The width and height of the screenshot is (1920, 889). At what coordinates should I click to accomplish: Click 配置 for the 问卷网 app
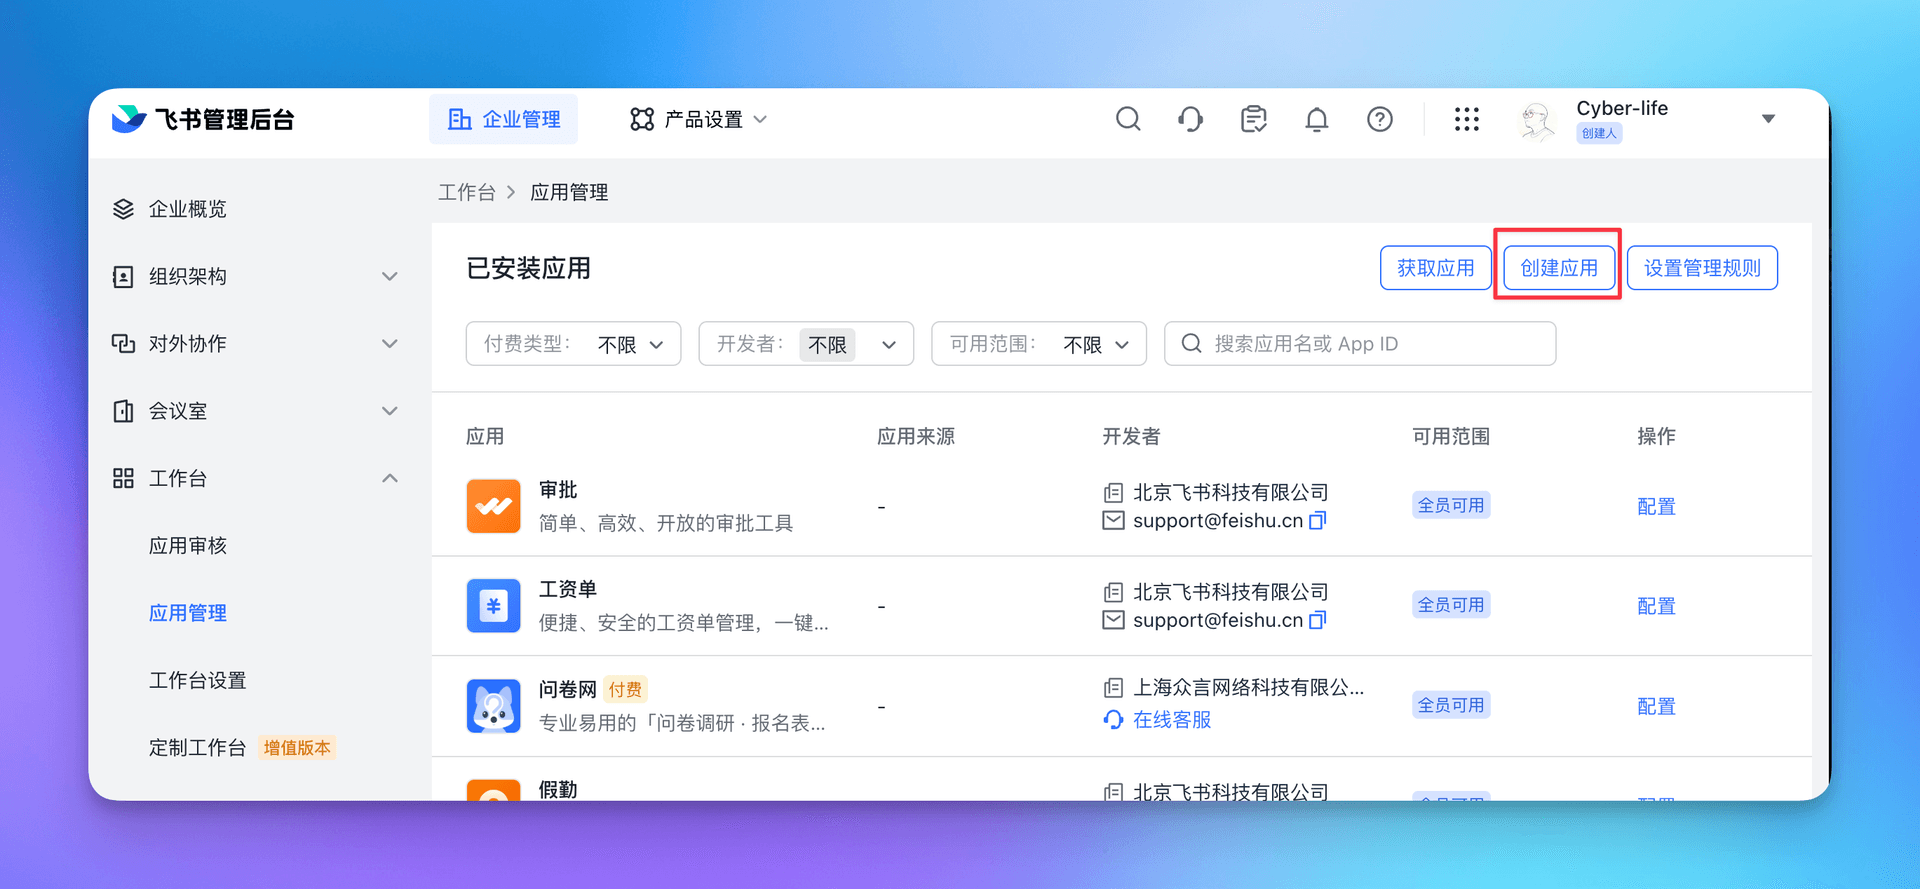pyautogui.click(x=1656, y=706)
